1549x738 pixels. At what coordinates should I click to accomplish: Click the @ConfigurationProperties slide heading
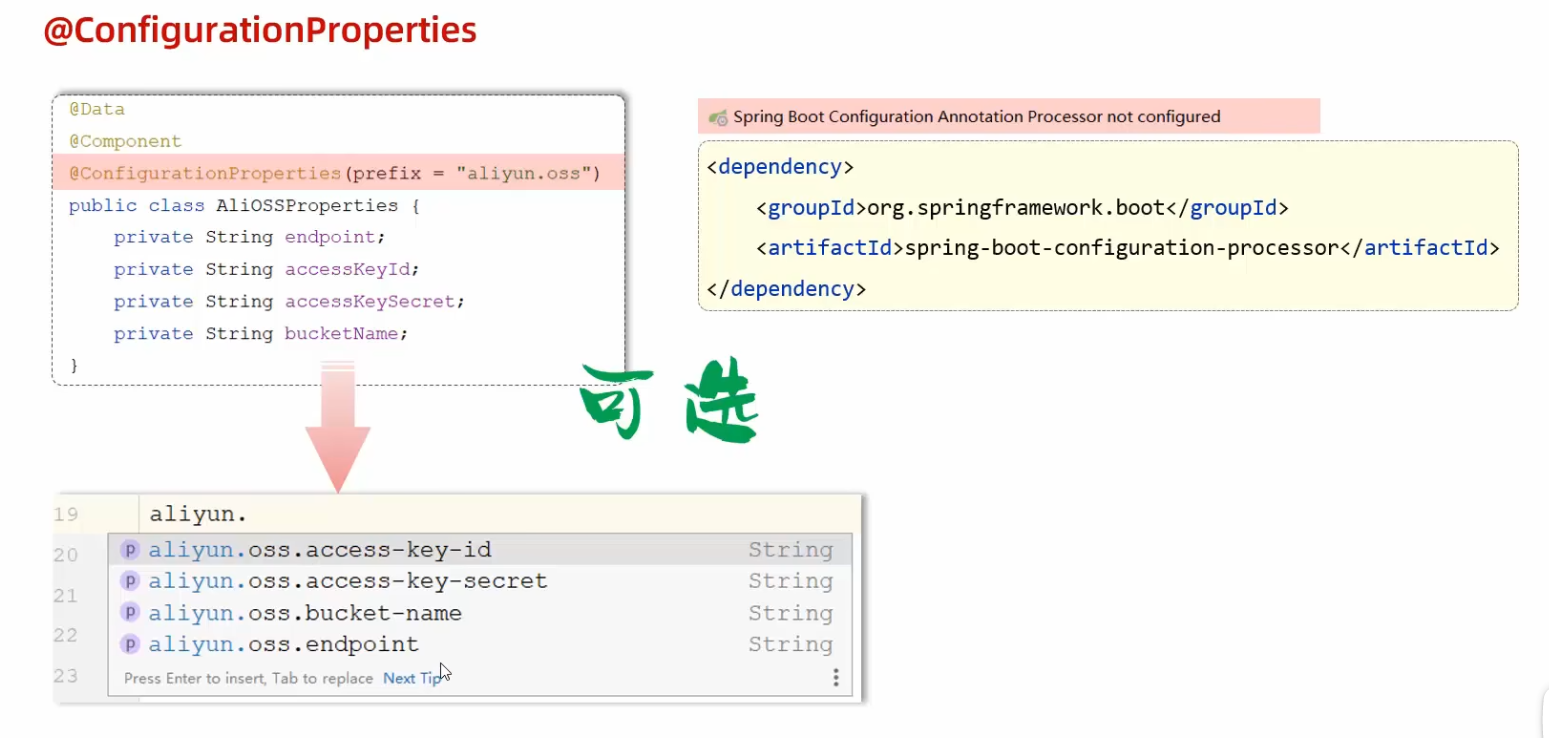(260, 31)
